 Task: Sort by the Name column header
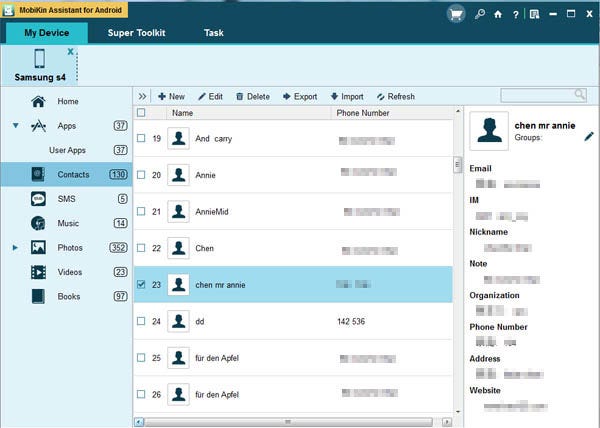(x=249, y=113)
